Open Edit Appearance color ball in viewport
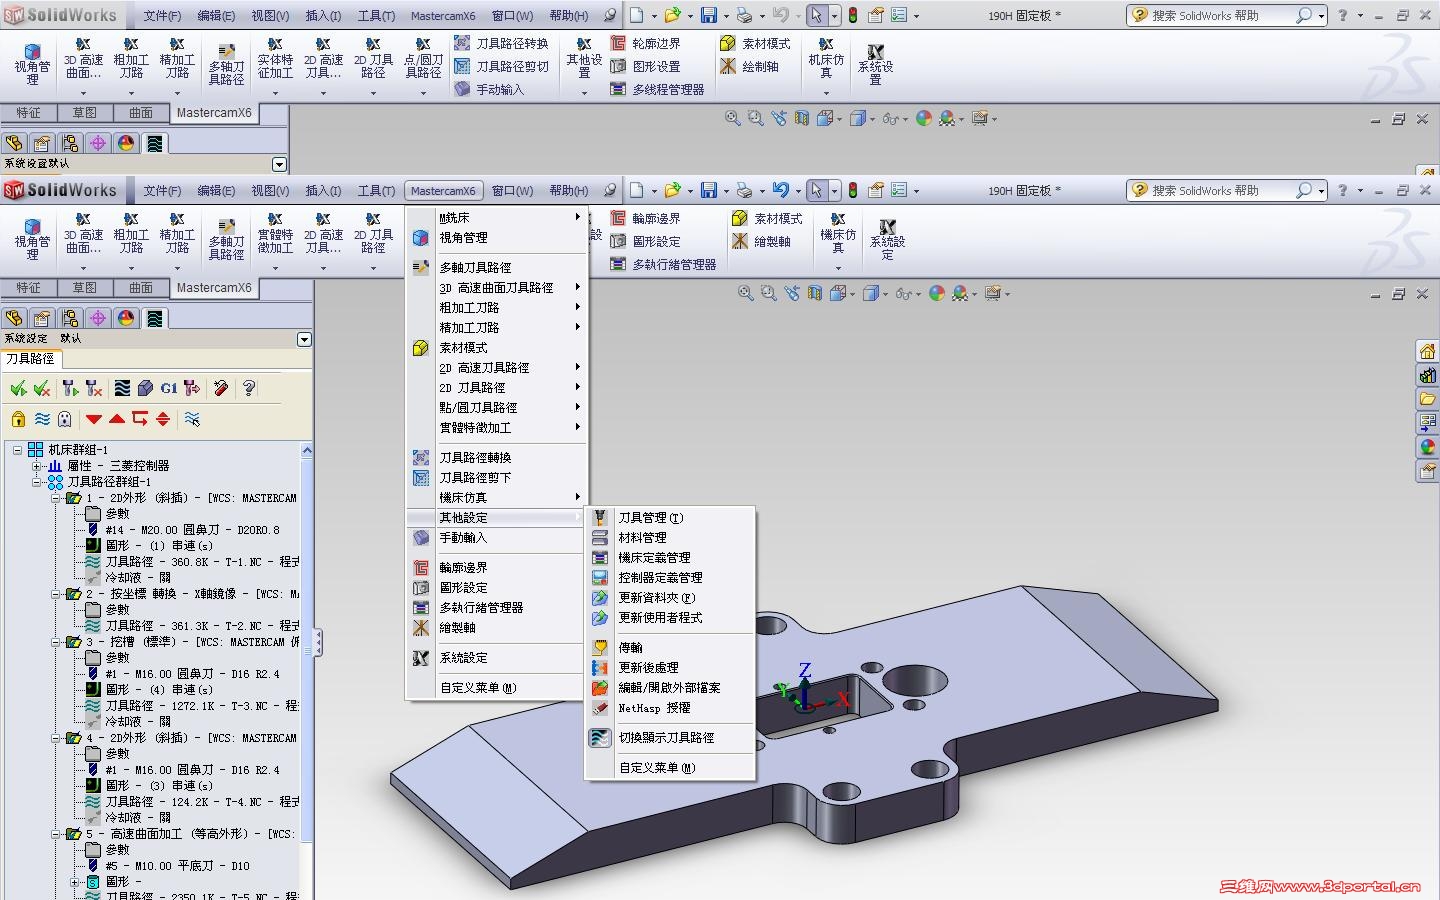The height and width of the screenshot is (900, 1440). point(937,293)
